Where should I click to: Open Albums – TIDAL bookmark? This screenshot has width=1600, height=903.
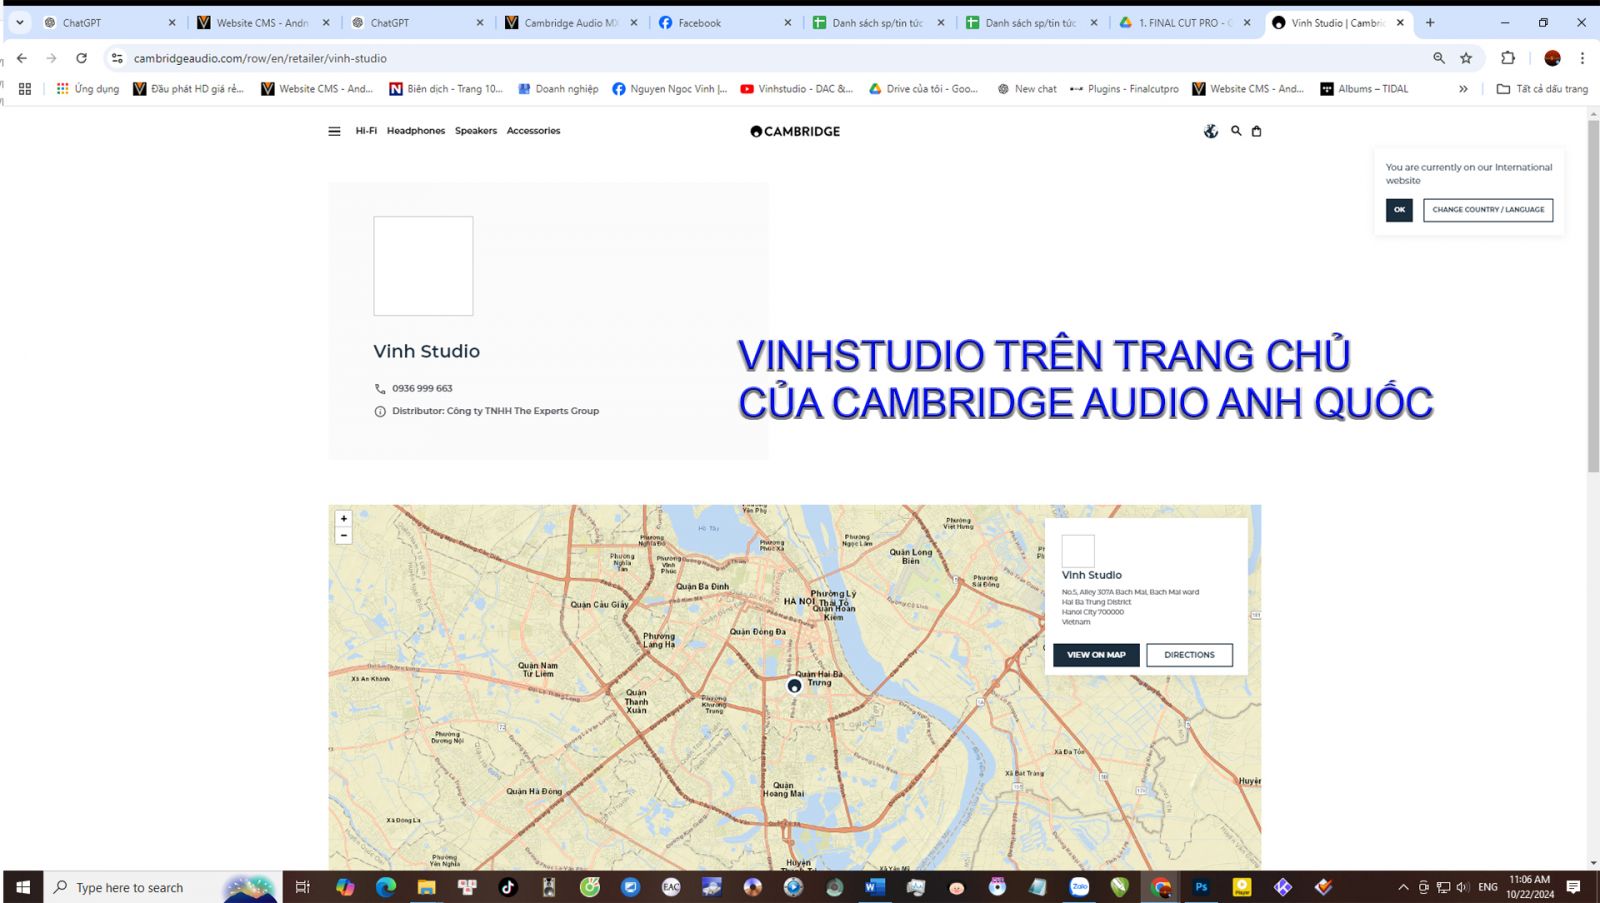tap(1364, 89)
